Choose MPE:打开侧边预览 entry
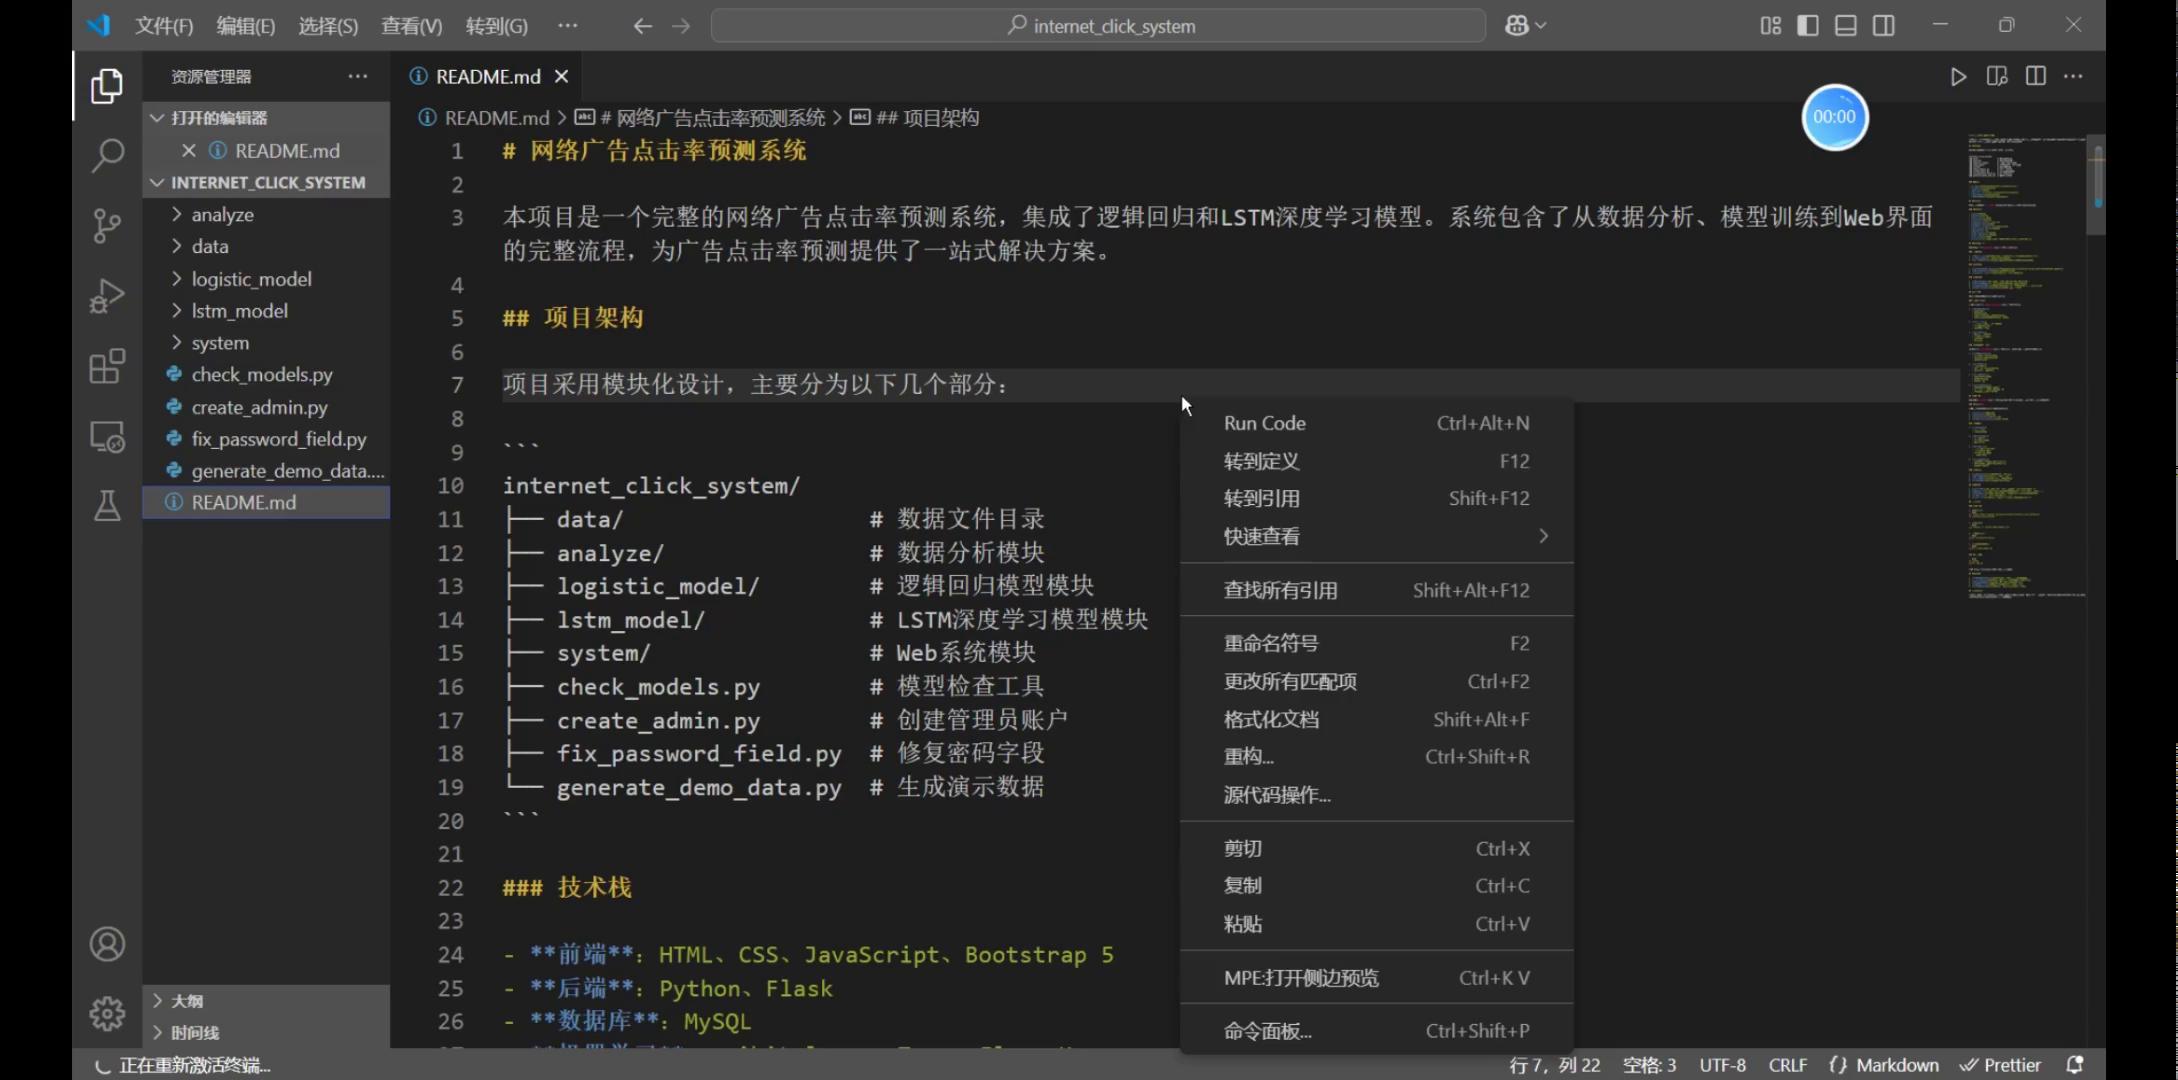 click(x=1377, y=978)
